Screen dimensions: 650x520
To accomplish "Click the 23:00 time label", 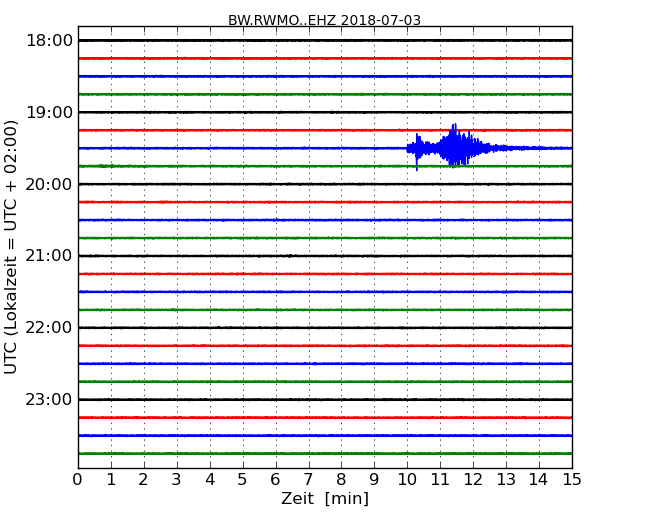I will coord(49,399).
